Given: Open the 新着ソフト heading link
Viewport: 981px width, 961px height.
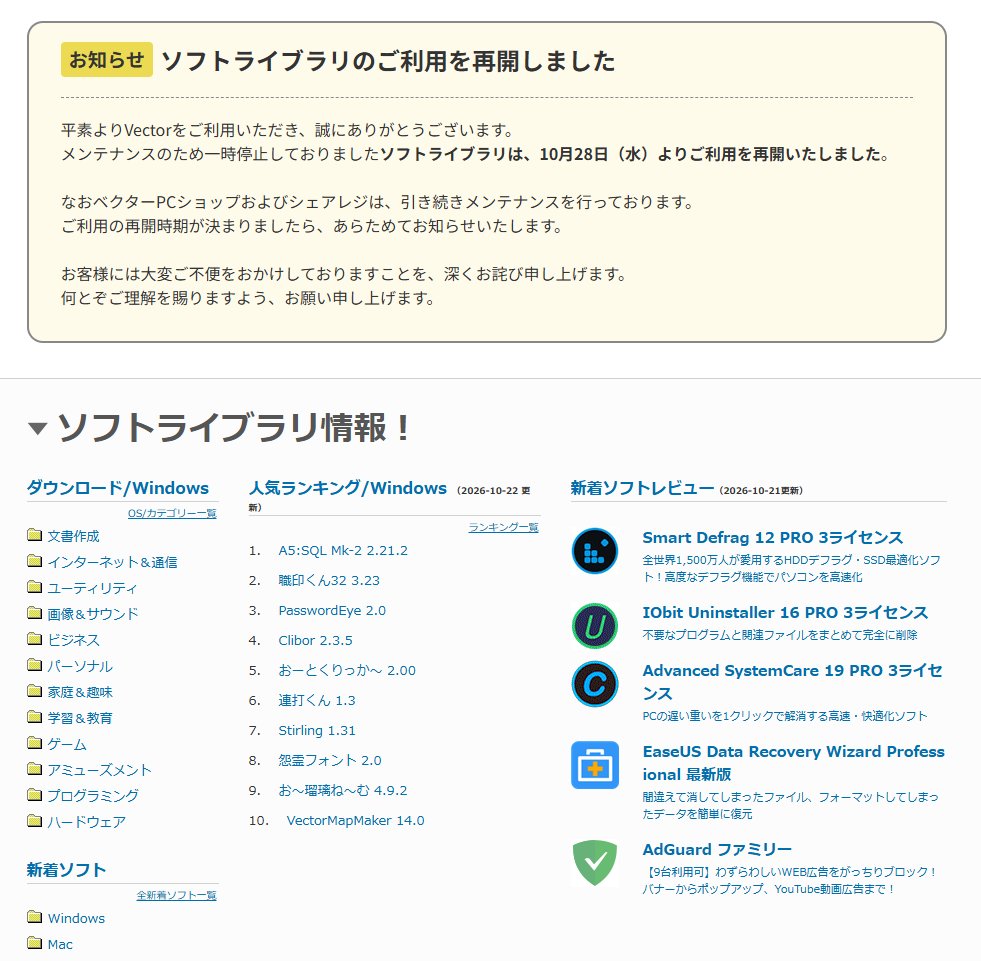Looking at the screenshot, I should [x=66, y=870].
